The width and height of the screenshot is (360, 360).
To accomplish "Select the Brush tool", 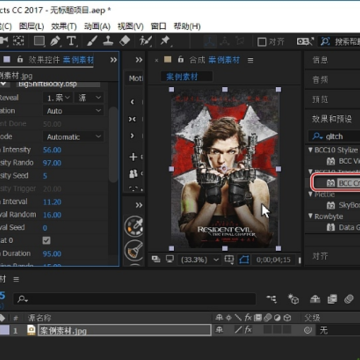I will pos(91,41).
